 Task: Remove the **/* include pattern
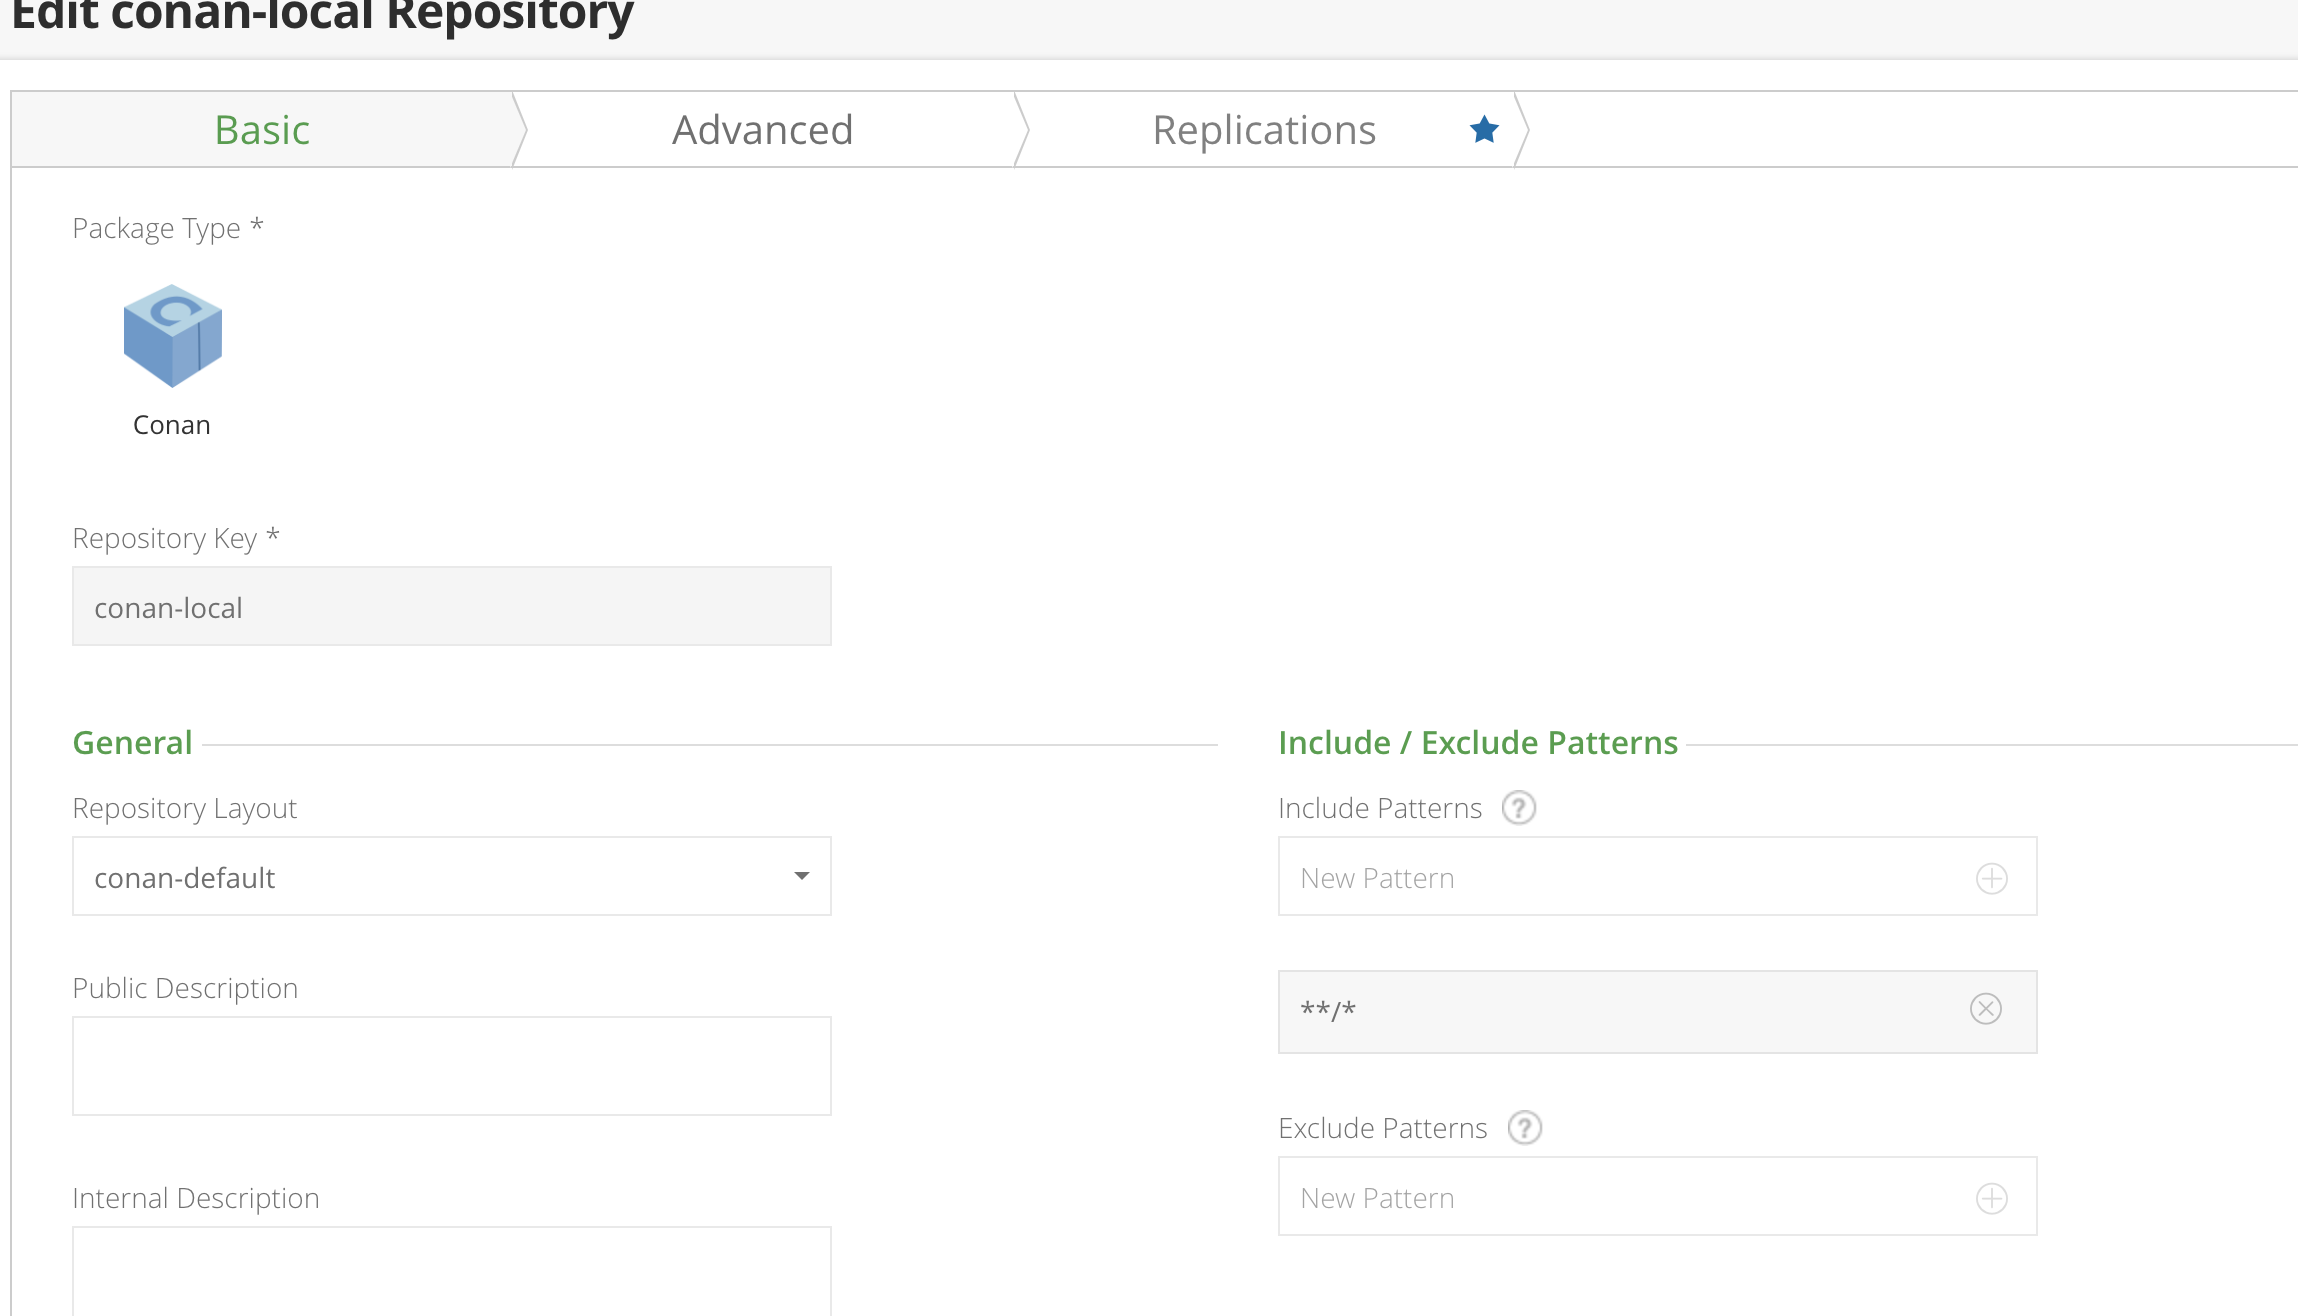tap(1987, 1008)
